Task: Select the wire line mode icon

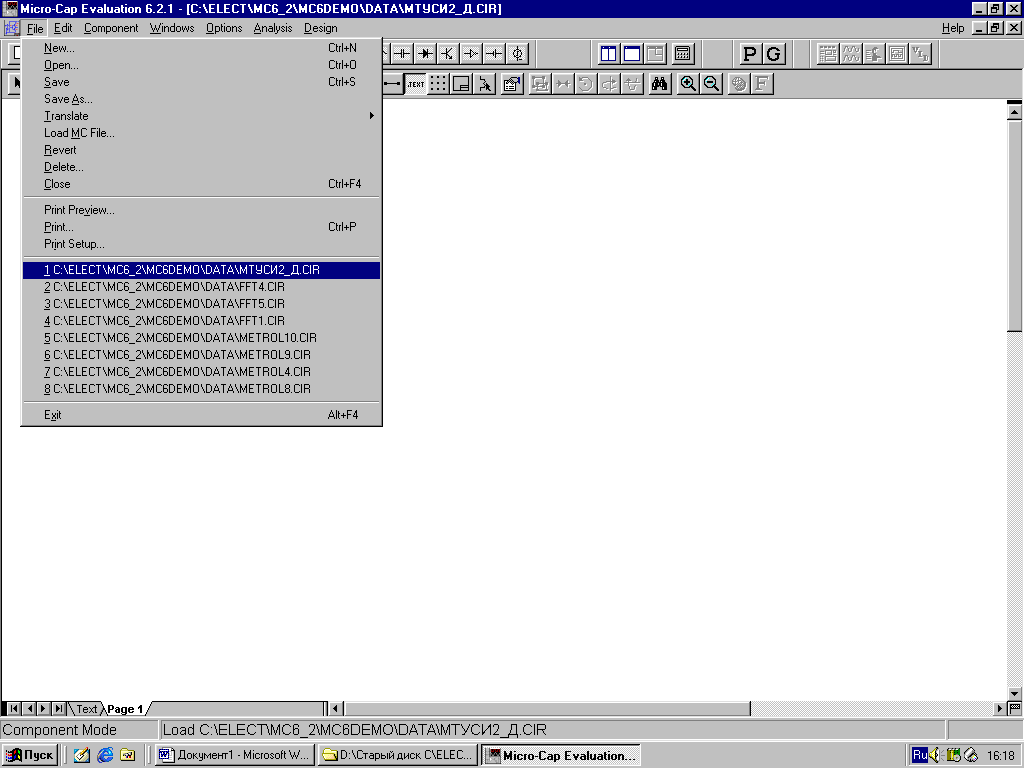Action: tap(392, 84)
